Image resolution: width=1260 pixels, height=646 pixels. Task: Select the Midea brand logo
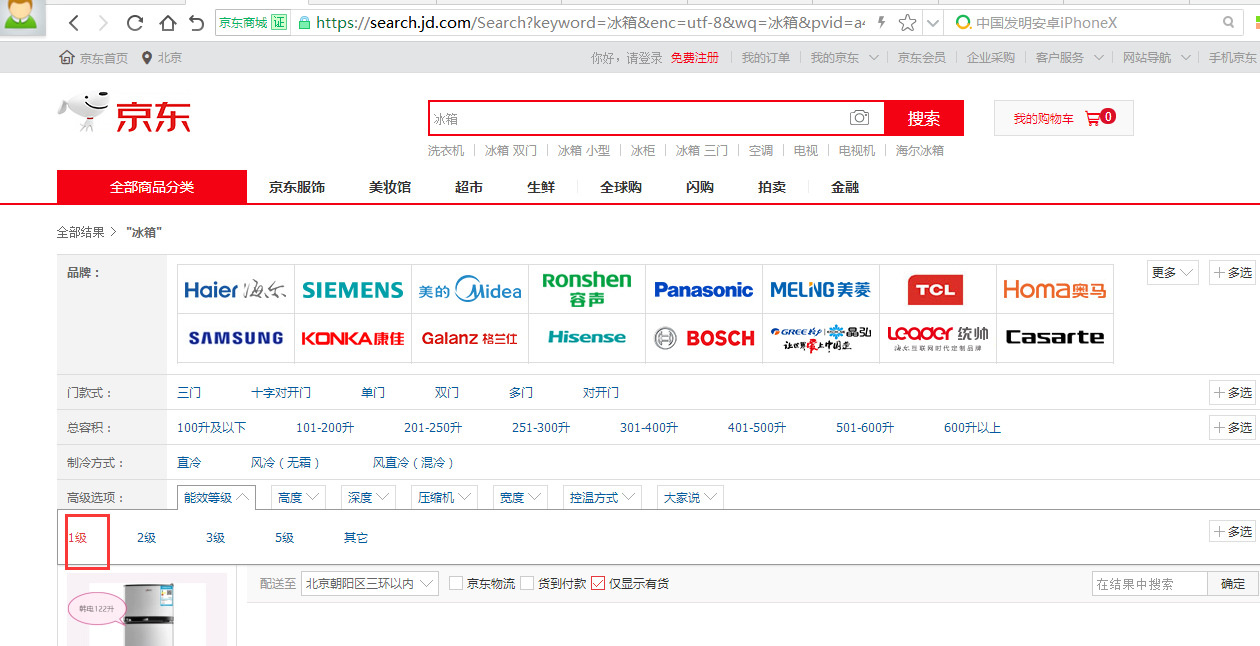470,290
